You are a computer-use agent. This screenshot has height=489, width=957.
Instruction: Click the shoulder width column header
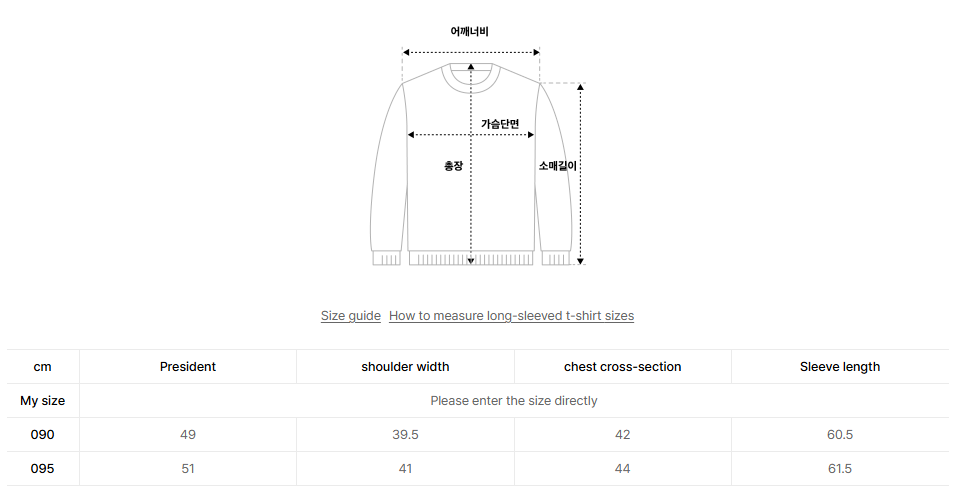point(405,366)
